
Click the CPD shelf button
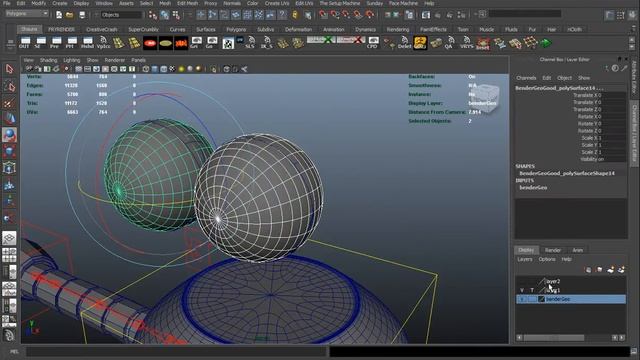[x=373, y=42]
